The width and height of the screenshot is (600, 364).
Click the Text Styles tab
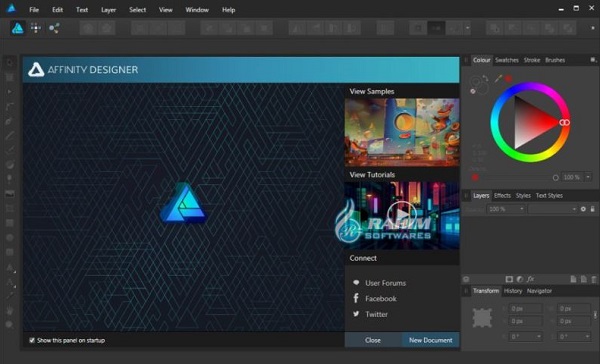point(549,196)
